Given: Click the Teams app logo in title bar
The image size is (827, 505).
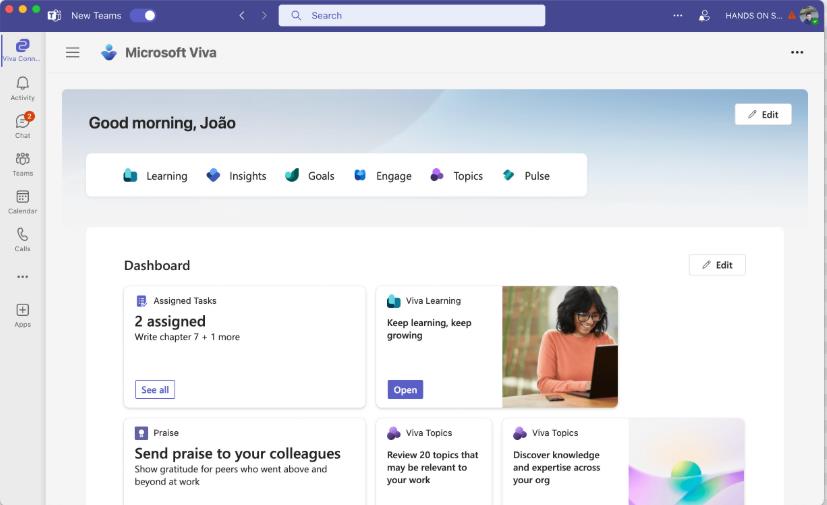Looking at the screenshot, I should 54,15.
